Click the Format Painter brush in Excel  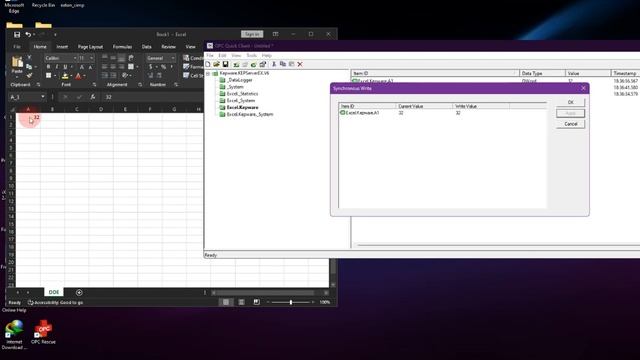(29, 76)
